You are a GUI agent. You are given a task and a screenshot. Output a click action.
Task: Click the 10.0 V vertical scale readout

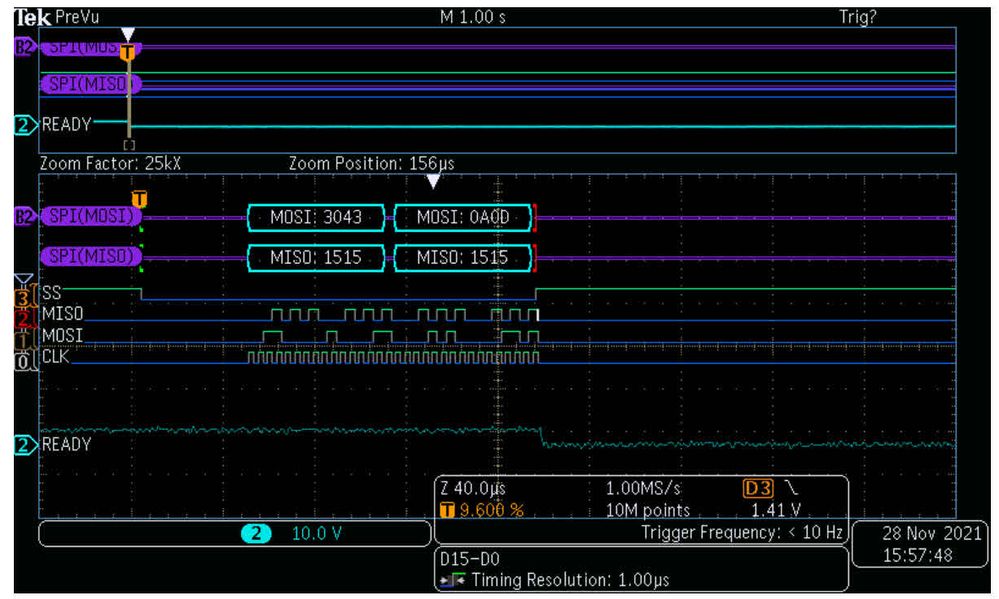[x=317, y=533]
